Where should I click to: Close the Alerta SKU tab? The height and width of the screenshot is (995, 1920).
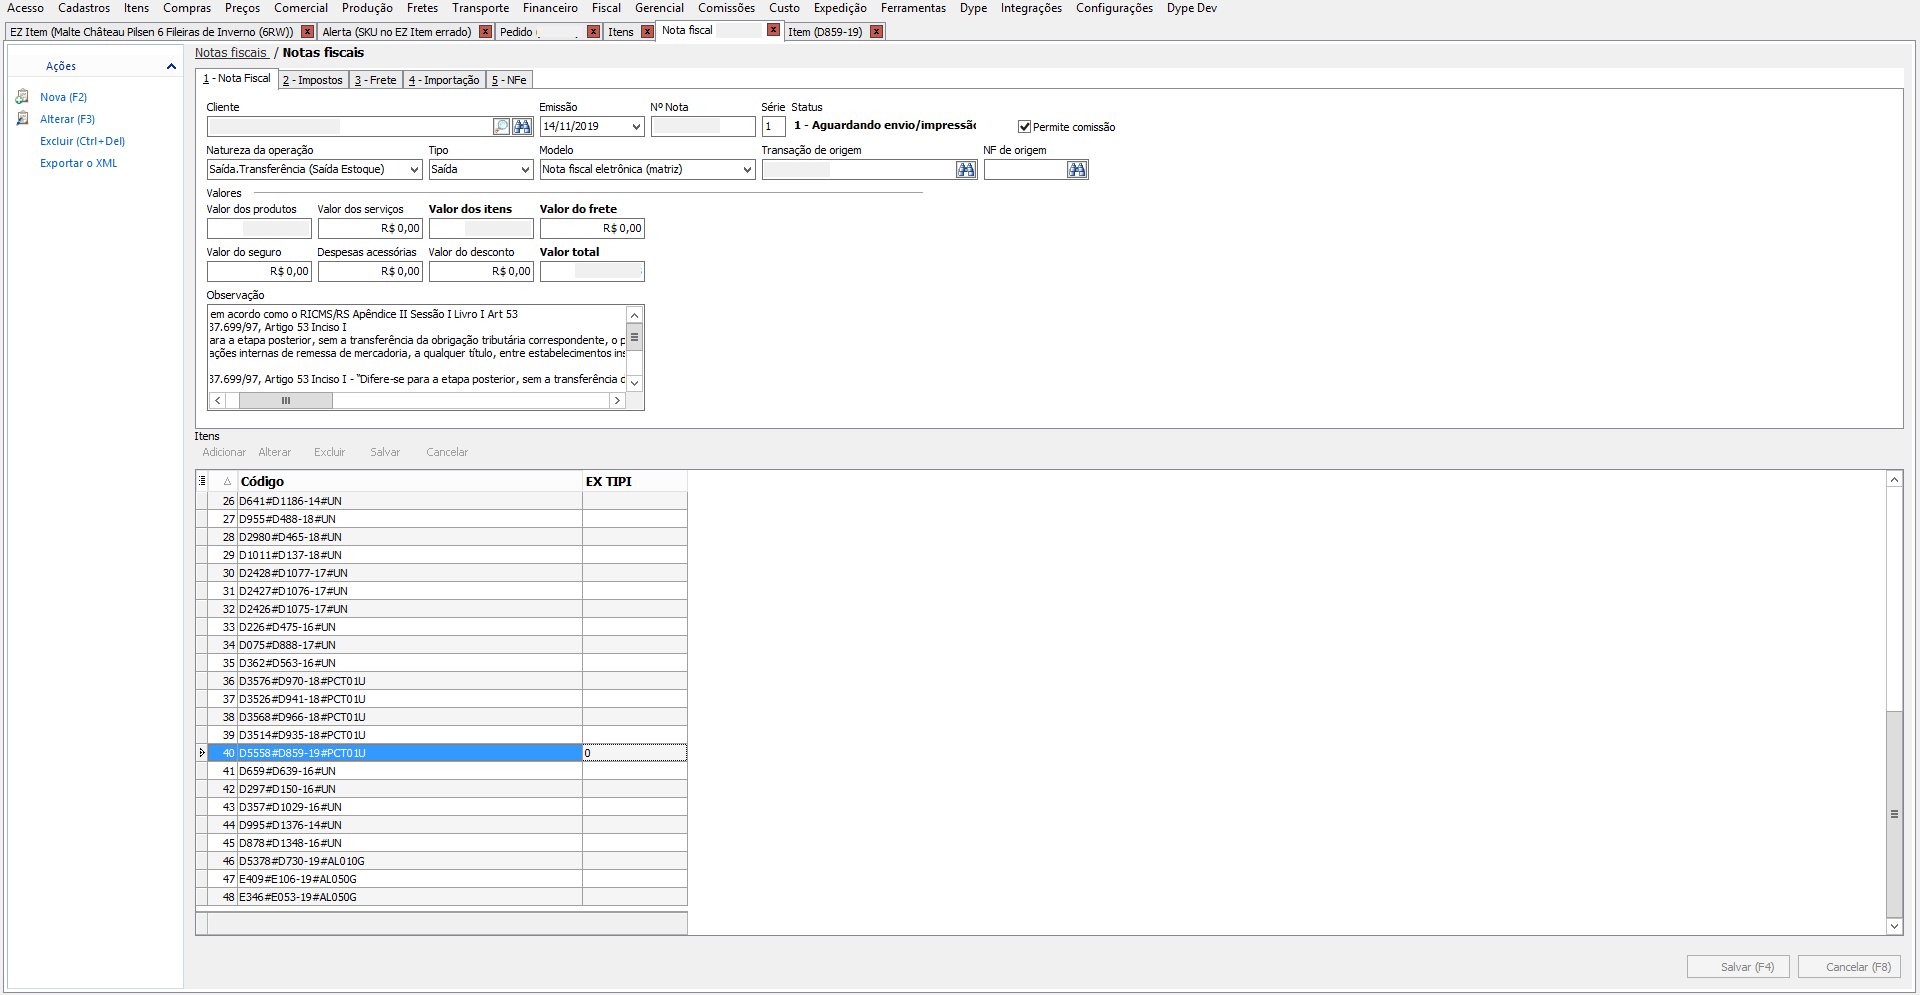pos(485,32)
